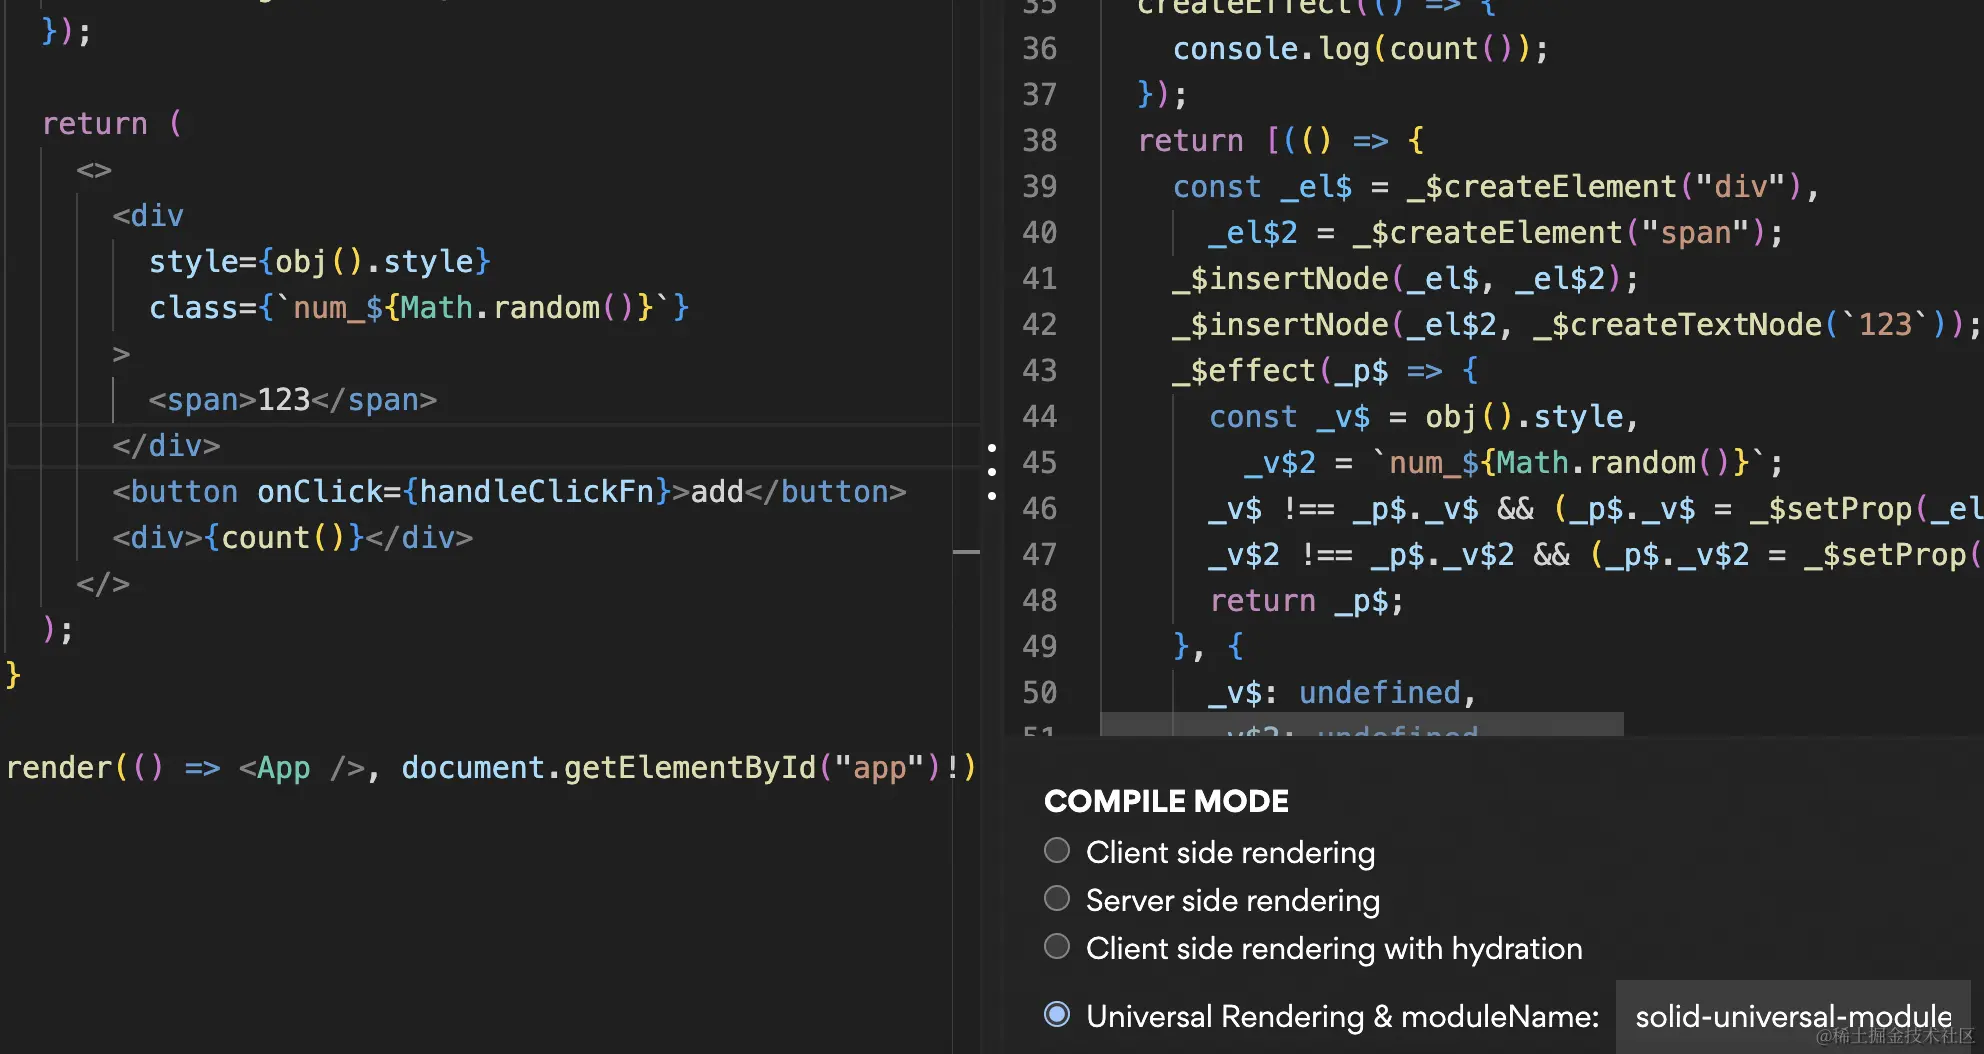Click console.log(count()) in output pane

[1361, 49]
